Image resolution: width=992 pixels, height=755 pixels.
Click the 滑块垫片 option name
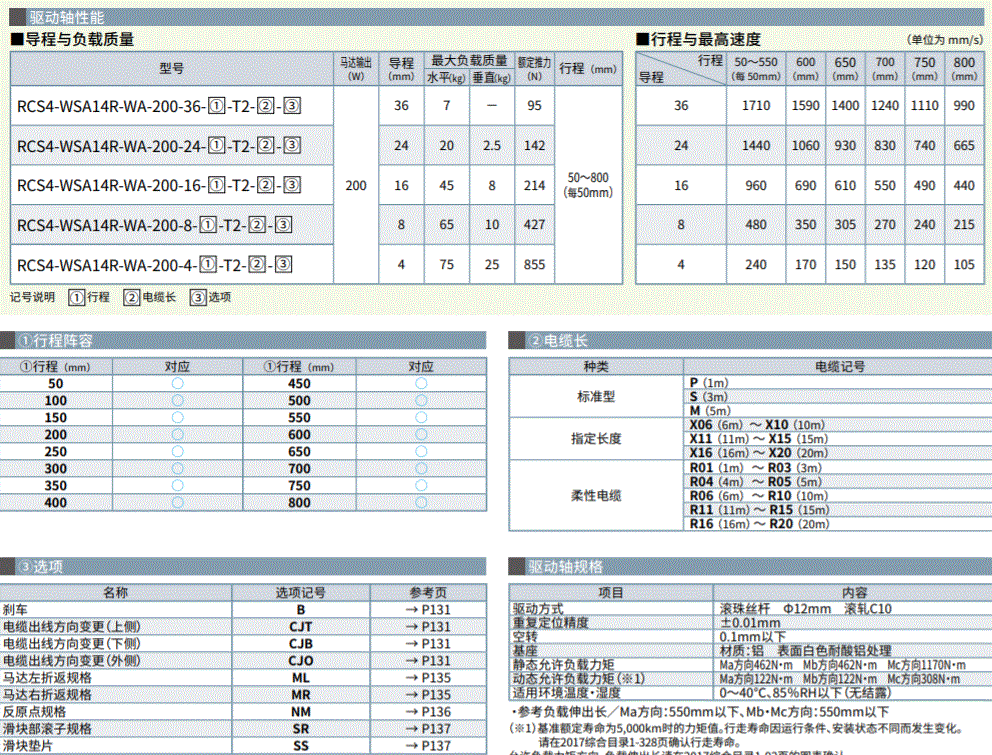(28, 746)
